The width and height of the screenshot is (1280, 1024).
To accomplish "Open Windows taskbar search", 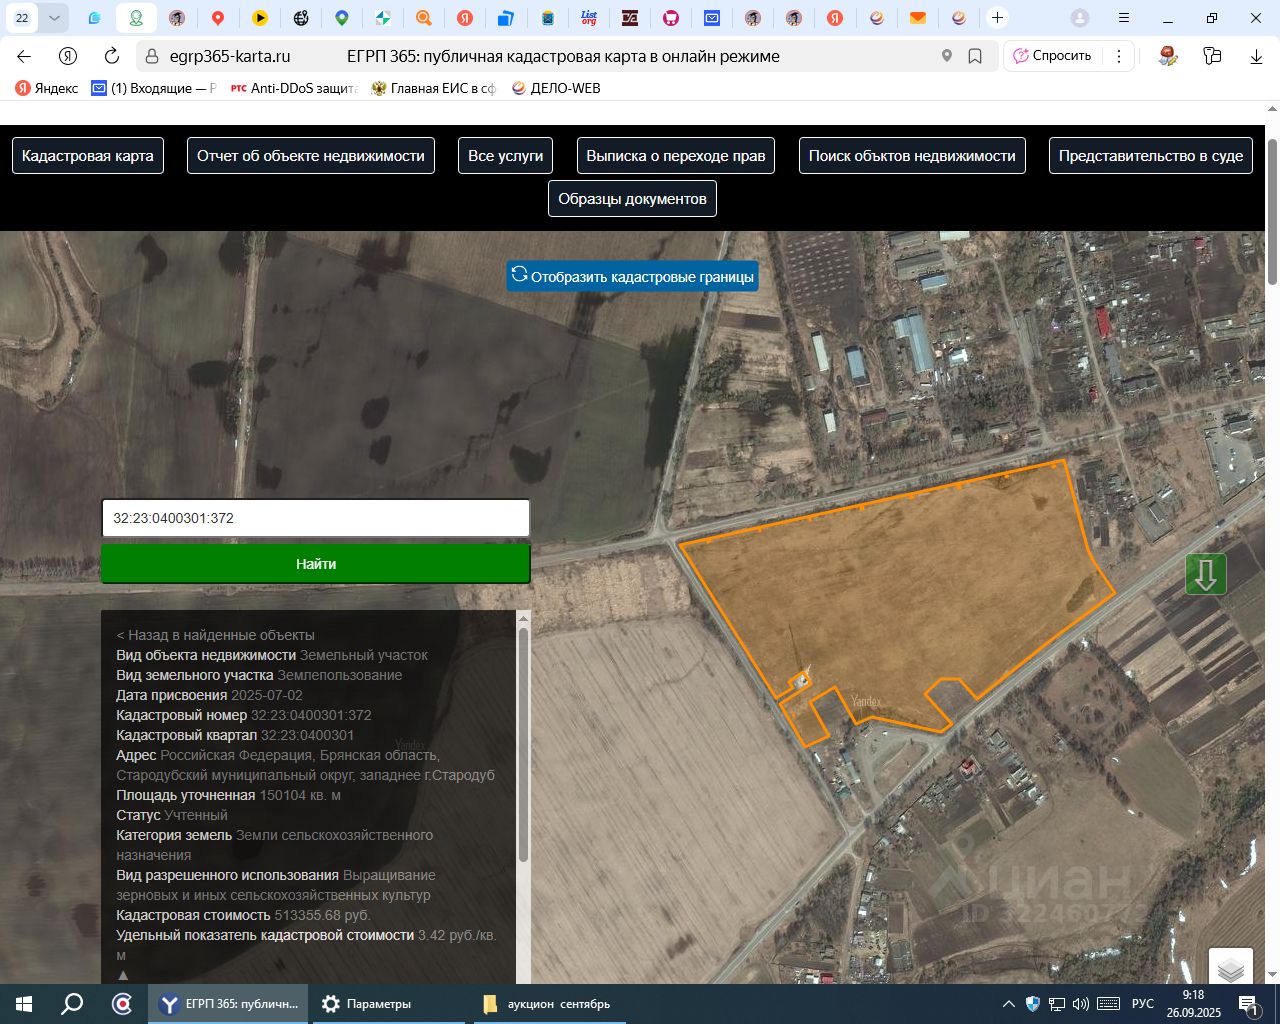I will 72,1004.
